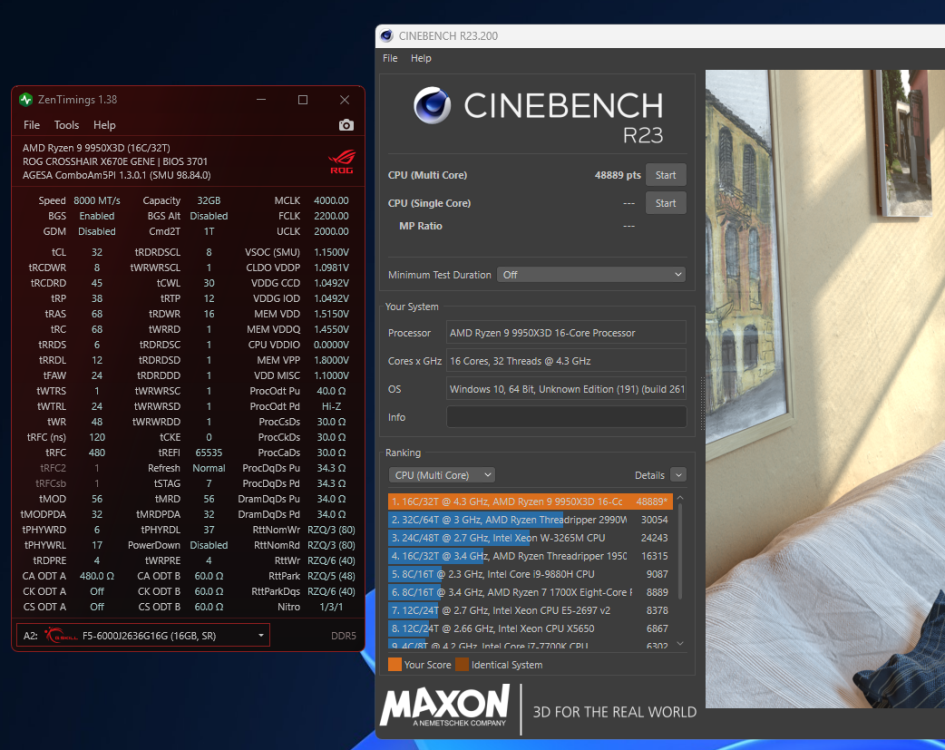The image size is (945, 750).
Task: Minimize the ZenTimings window
Action: (x=261, y=99)
